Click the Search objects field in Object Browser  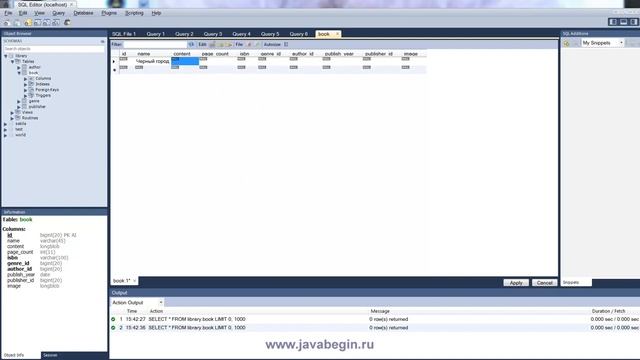[x=54, y=49]
